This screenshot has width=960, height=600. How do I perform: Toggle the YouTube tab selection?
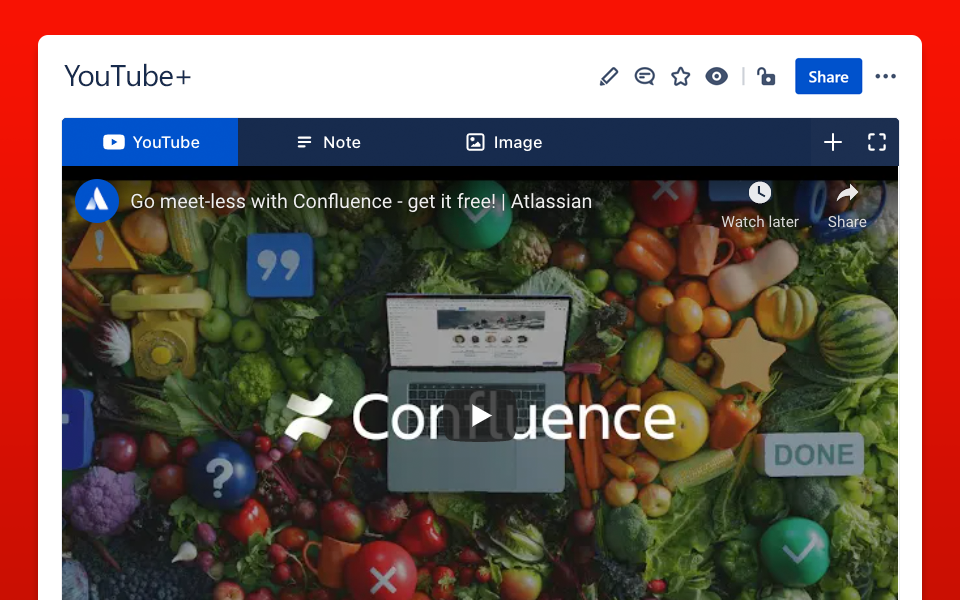[149, 142]
